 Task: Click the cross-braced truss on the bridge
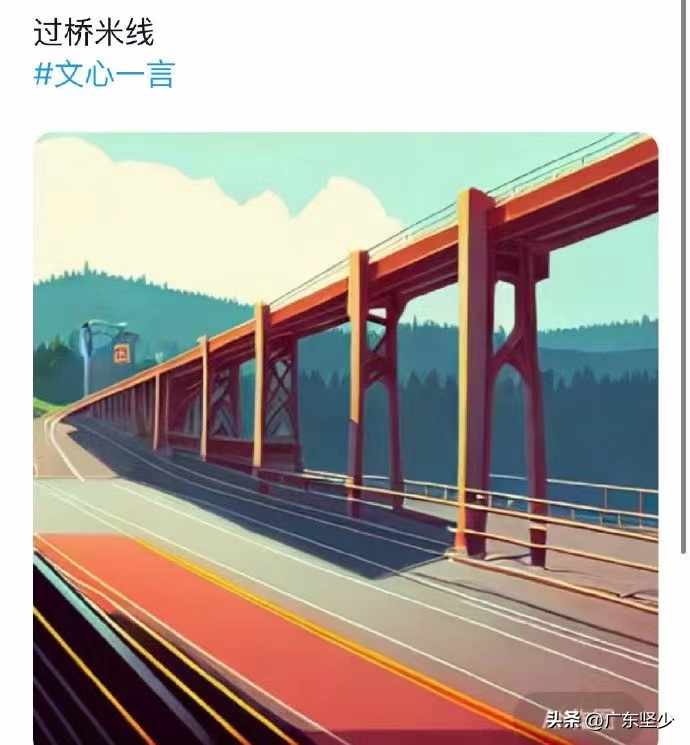coord(280,394)
